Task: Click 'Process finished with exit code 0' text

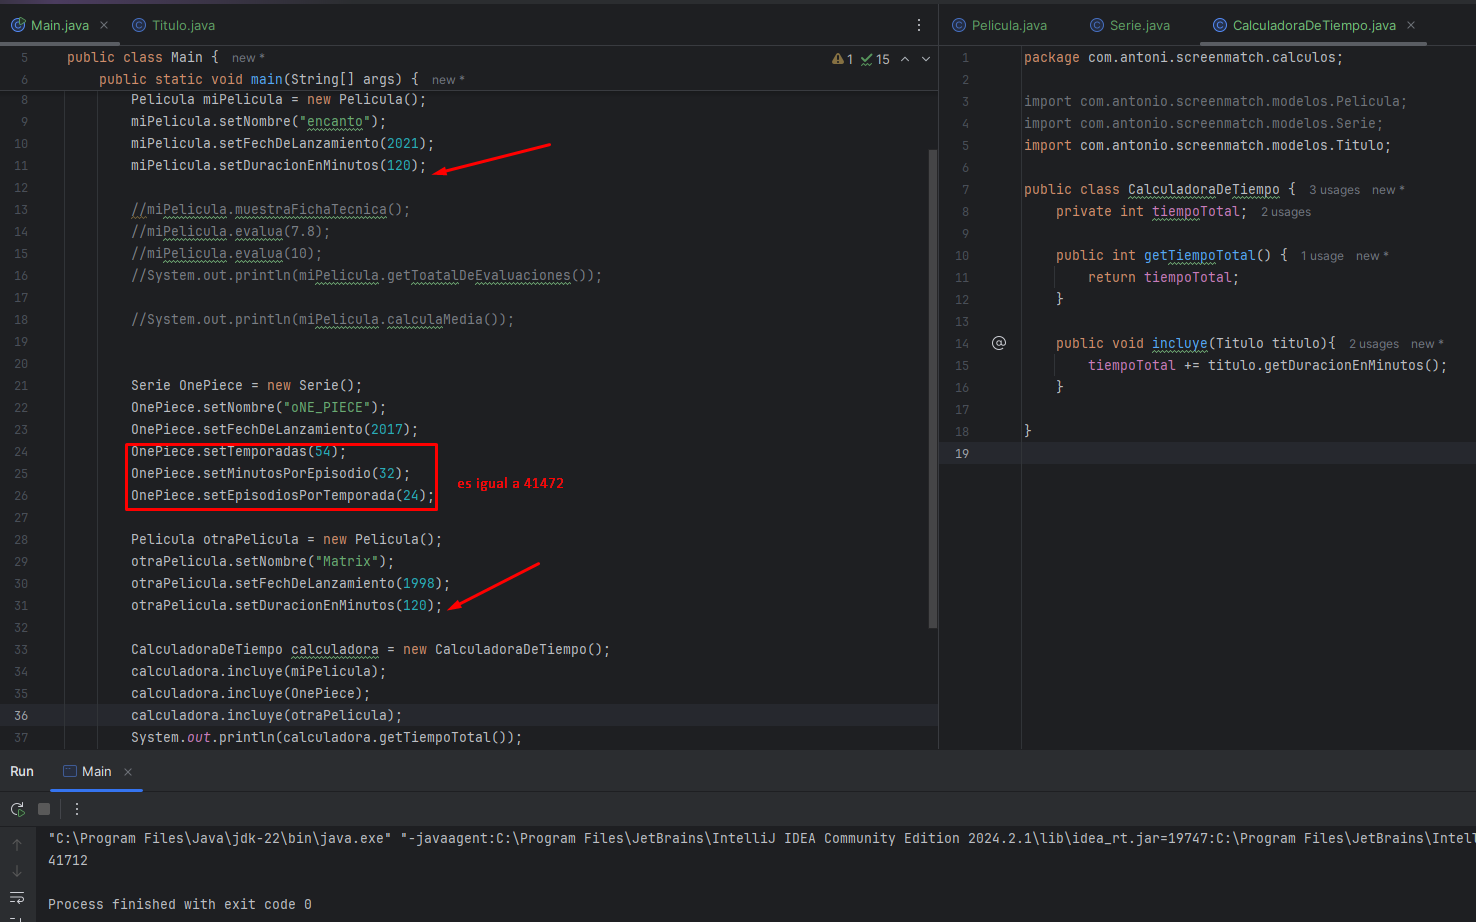Action: (x=180, y=904)
